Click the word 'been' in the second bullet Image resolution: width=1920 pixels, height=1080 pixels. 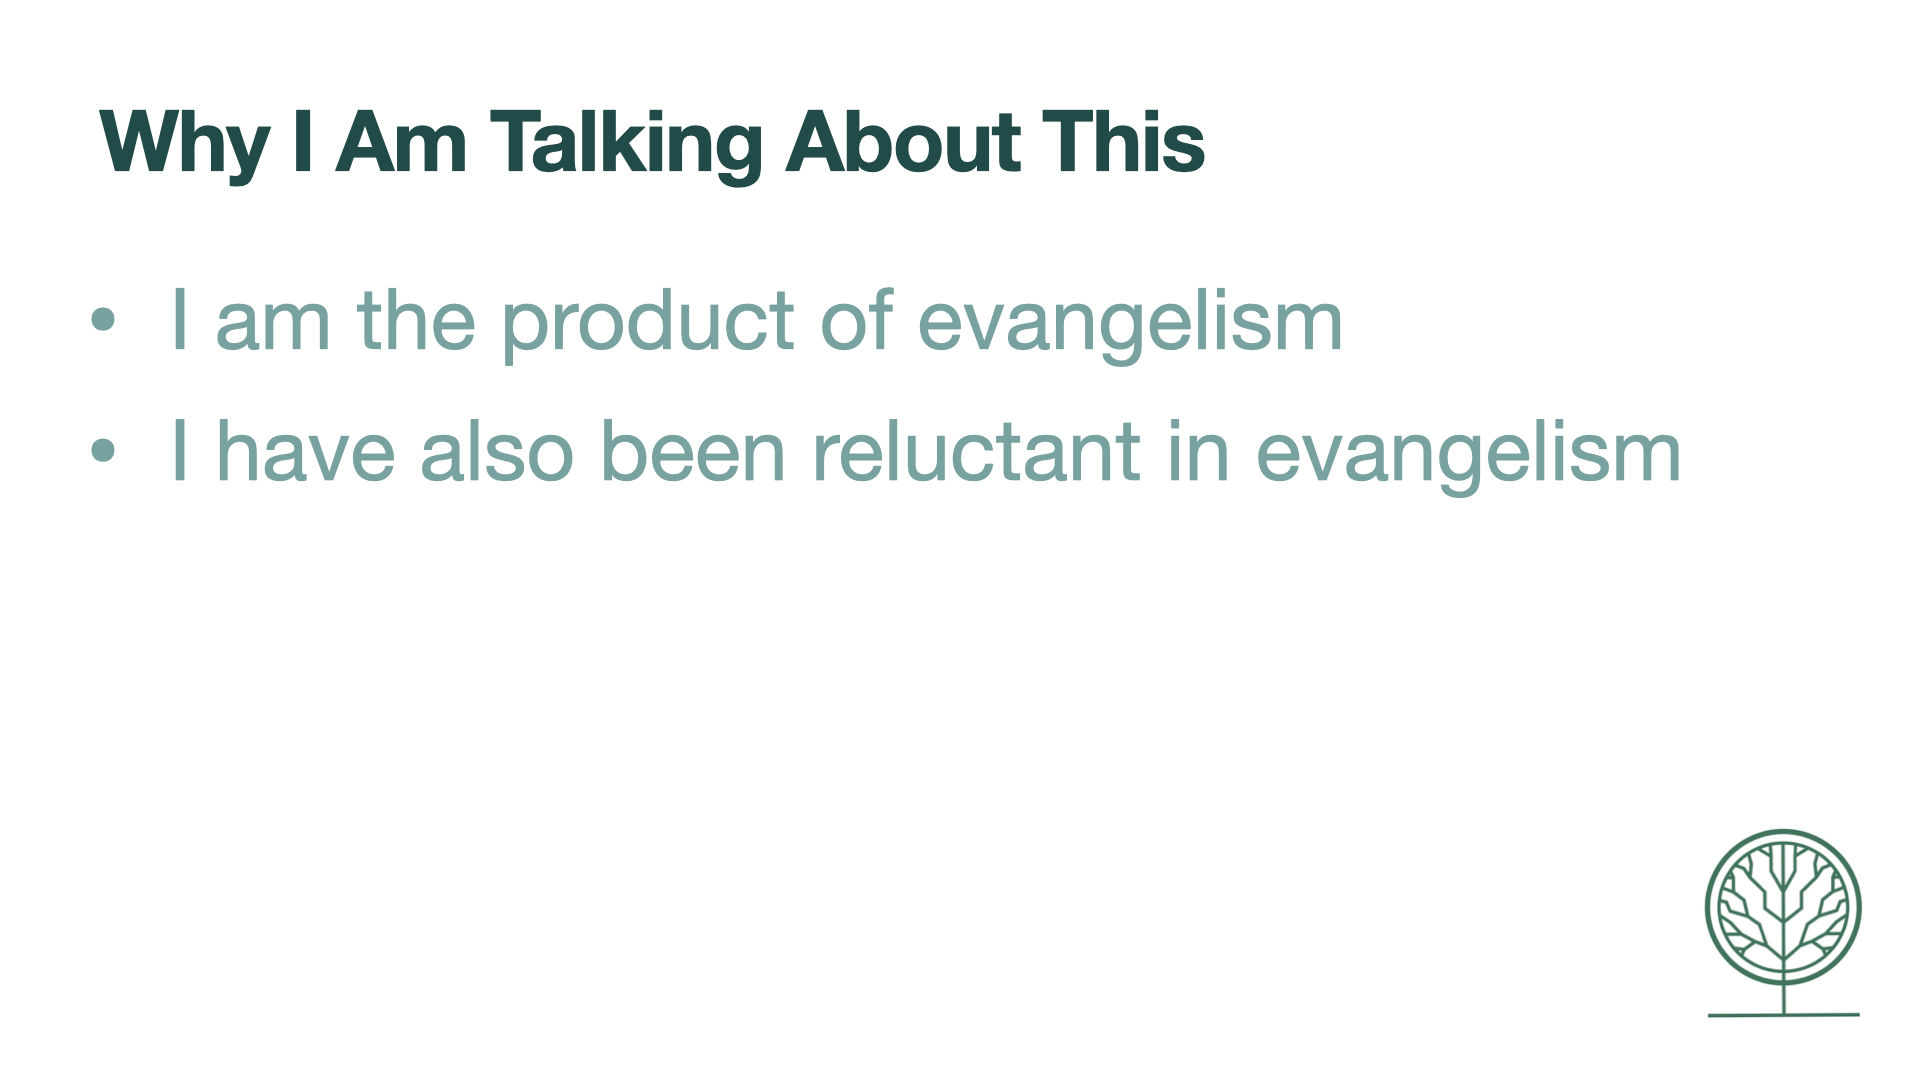point(693,450)
